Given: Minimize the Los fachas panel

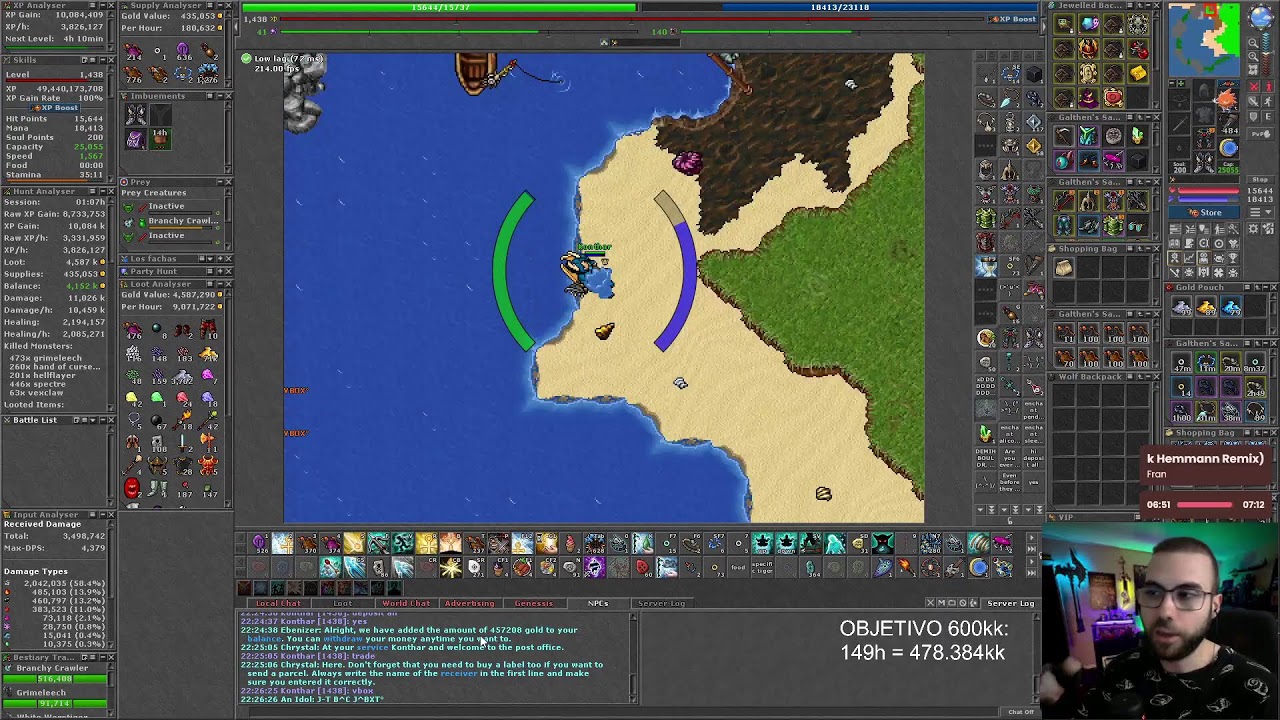Looking at the screenshot, I should tap(220, 258).
